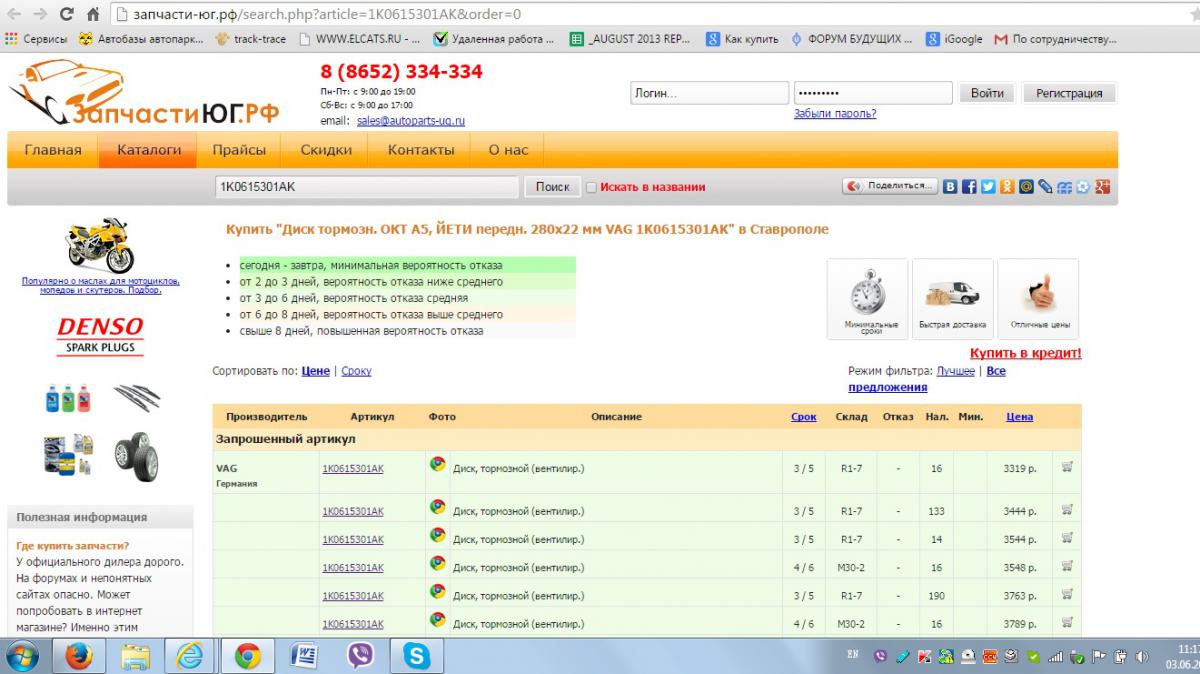The width and height of the screenshot is (1200, 674).
Task: Open the О нас menu tab
Action: pyautogui.click(x=508, y=150)
